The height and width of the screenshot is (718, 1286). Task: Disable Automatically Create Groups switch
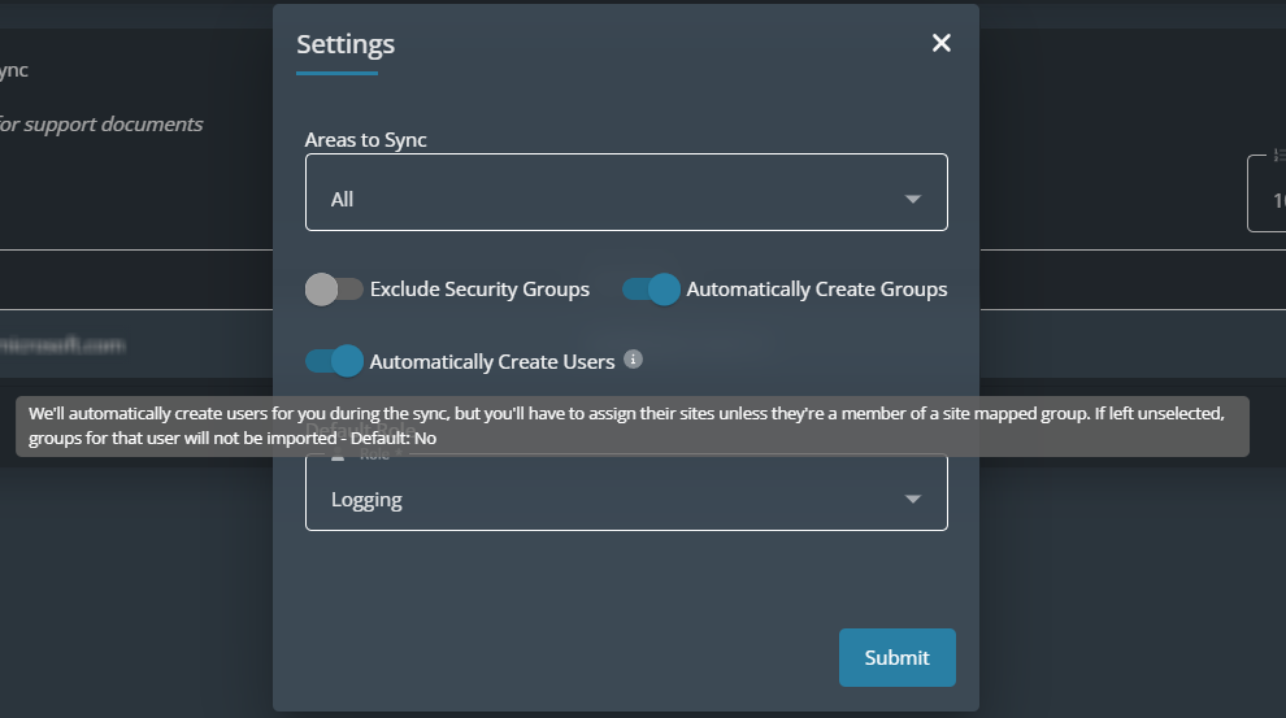pyautogui.click(x=651, y=290)
